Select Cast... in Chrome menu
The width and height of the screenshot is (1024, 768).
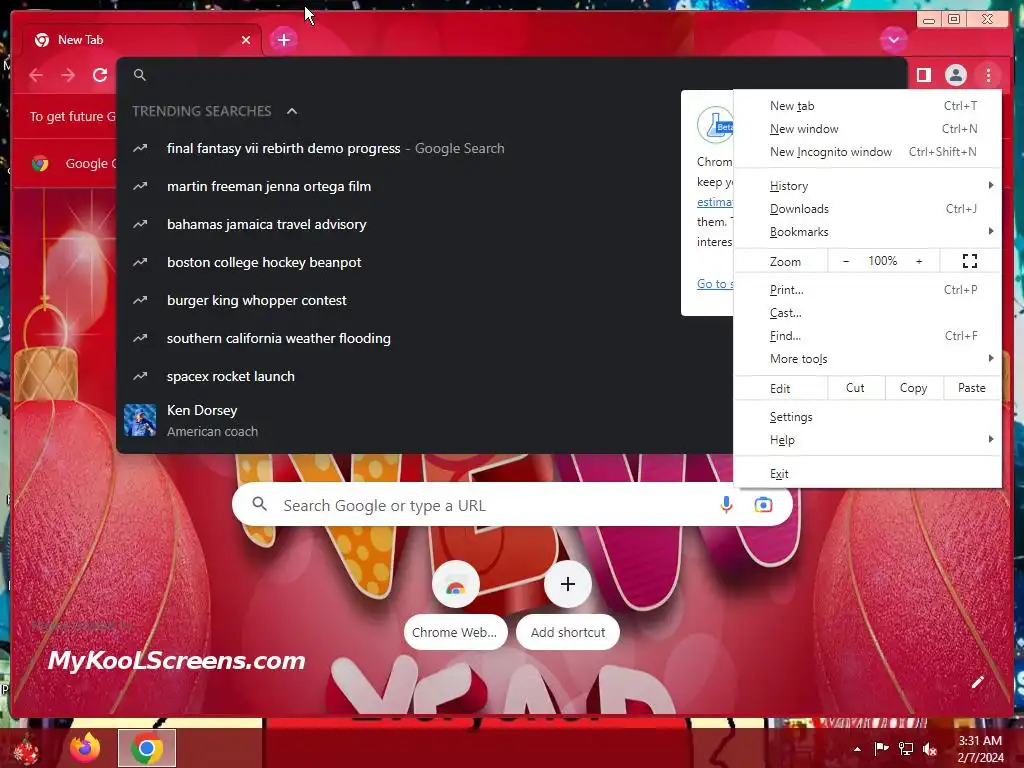[867, 312]
